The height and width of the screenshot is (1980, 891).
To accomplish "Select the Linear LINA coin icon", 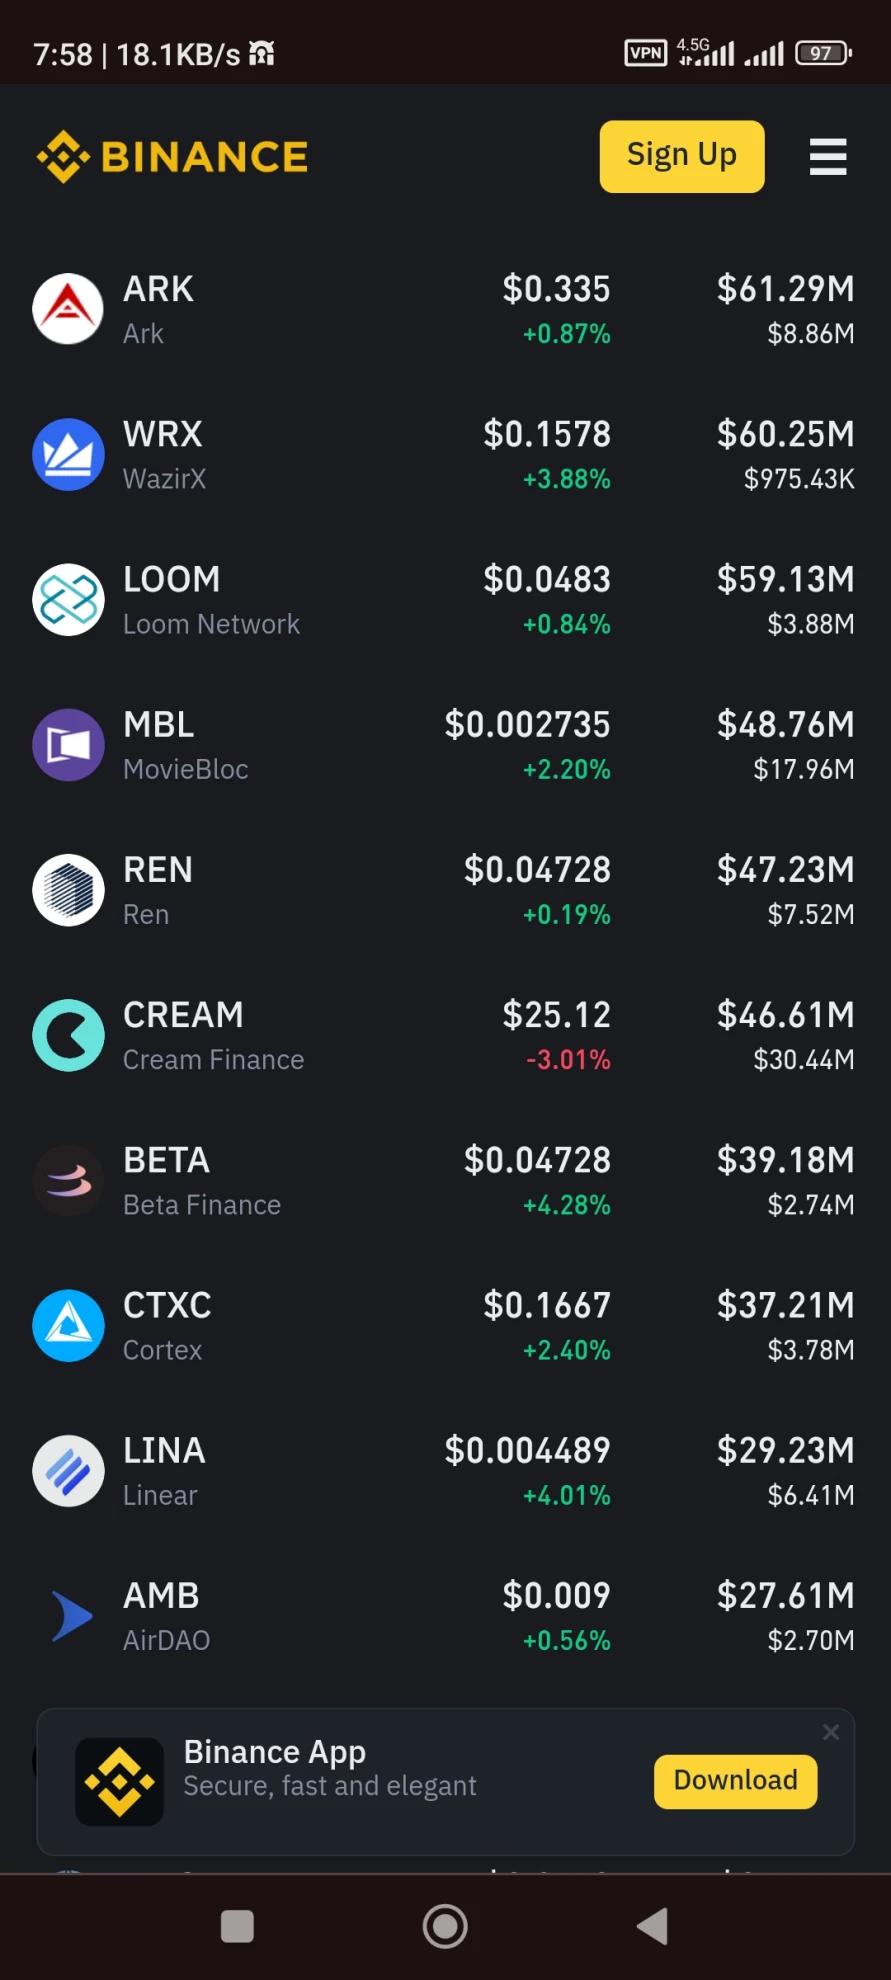I will pyautogui.click(x=68, y=1471).
